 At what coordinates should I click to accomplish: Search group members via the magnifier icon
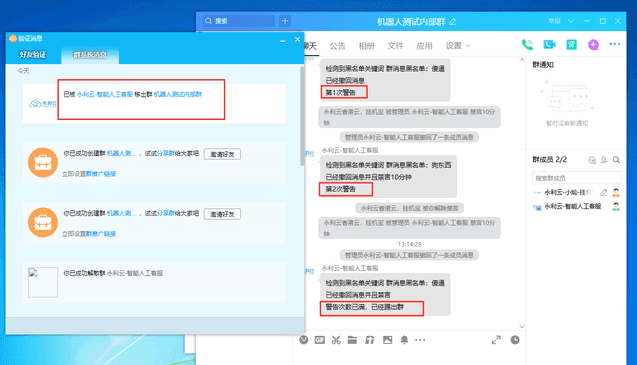tap(616, 160)
